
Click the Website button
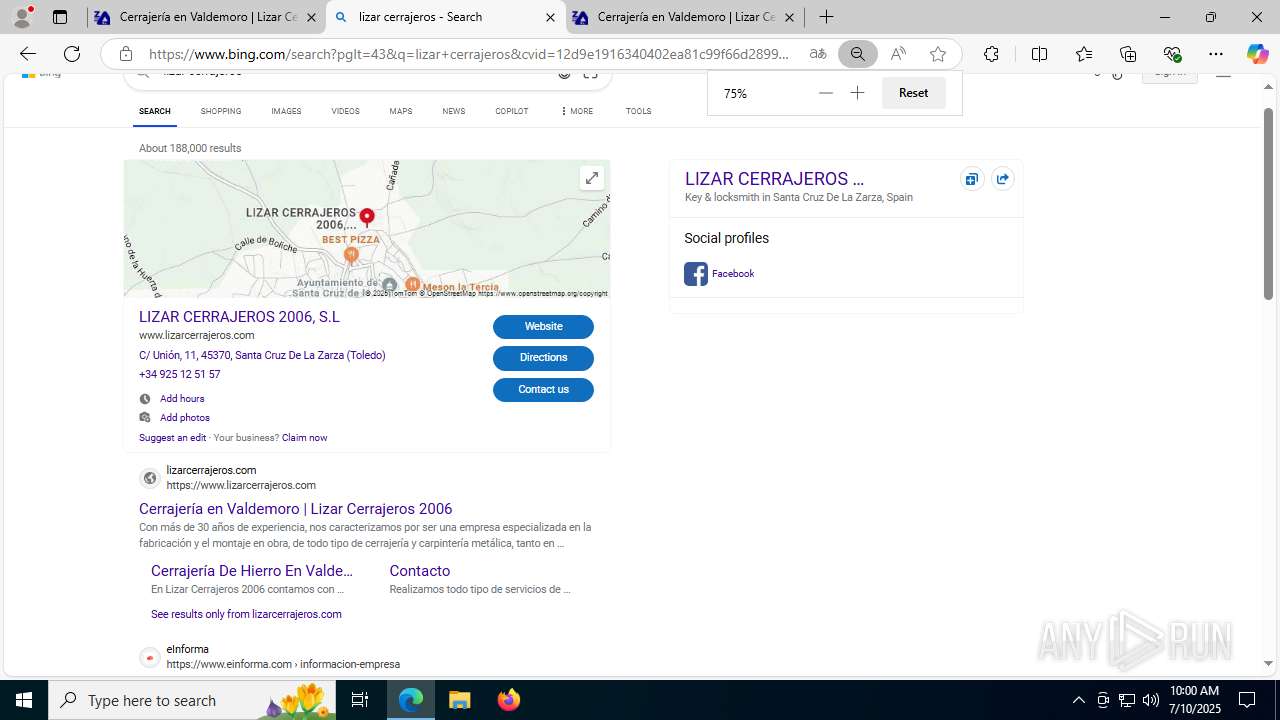tap(543, 327)
